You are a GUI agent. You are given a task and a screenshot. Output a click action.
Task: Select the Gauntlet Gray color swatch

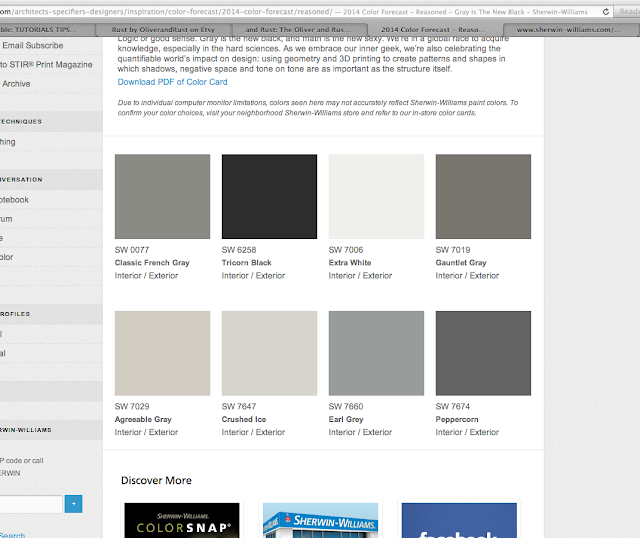point(483,196)
